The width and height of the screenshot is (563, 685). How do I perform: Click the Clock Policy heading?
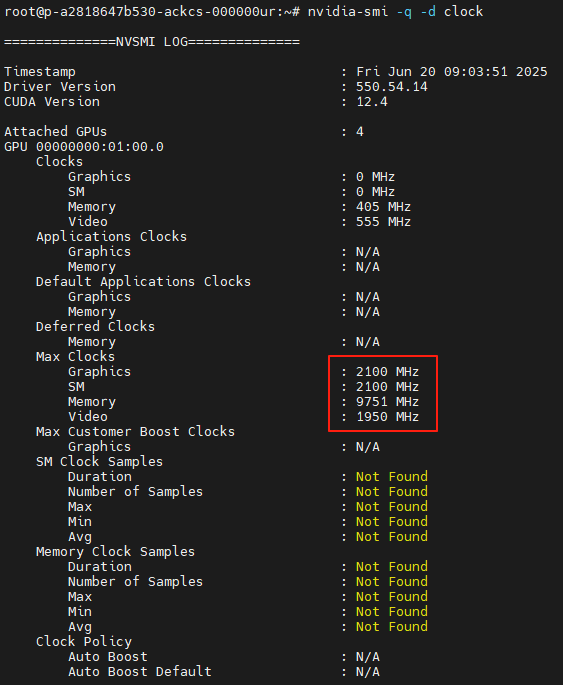pos(84,642)
